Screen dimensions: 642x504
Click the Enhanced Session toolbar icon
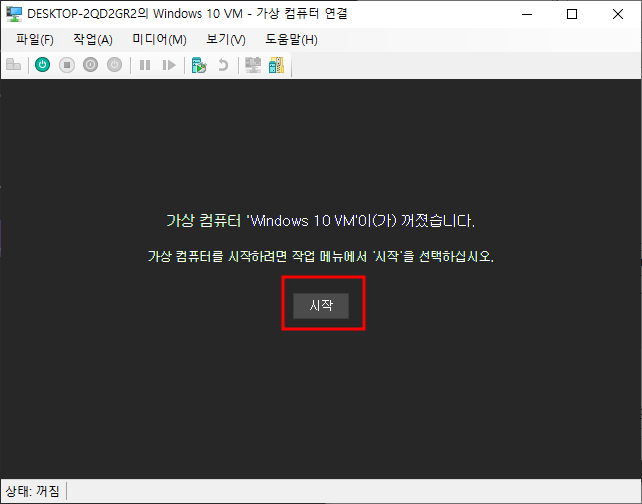(x=253, y=65)
